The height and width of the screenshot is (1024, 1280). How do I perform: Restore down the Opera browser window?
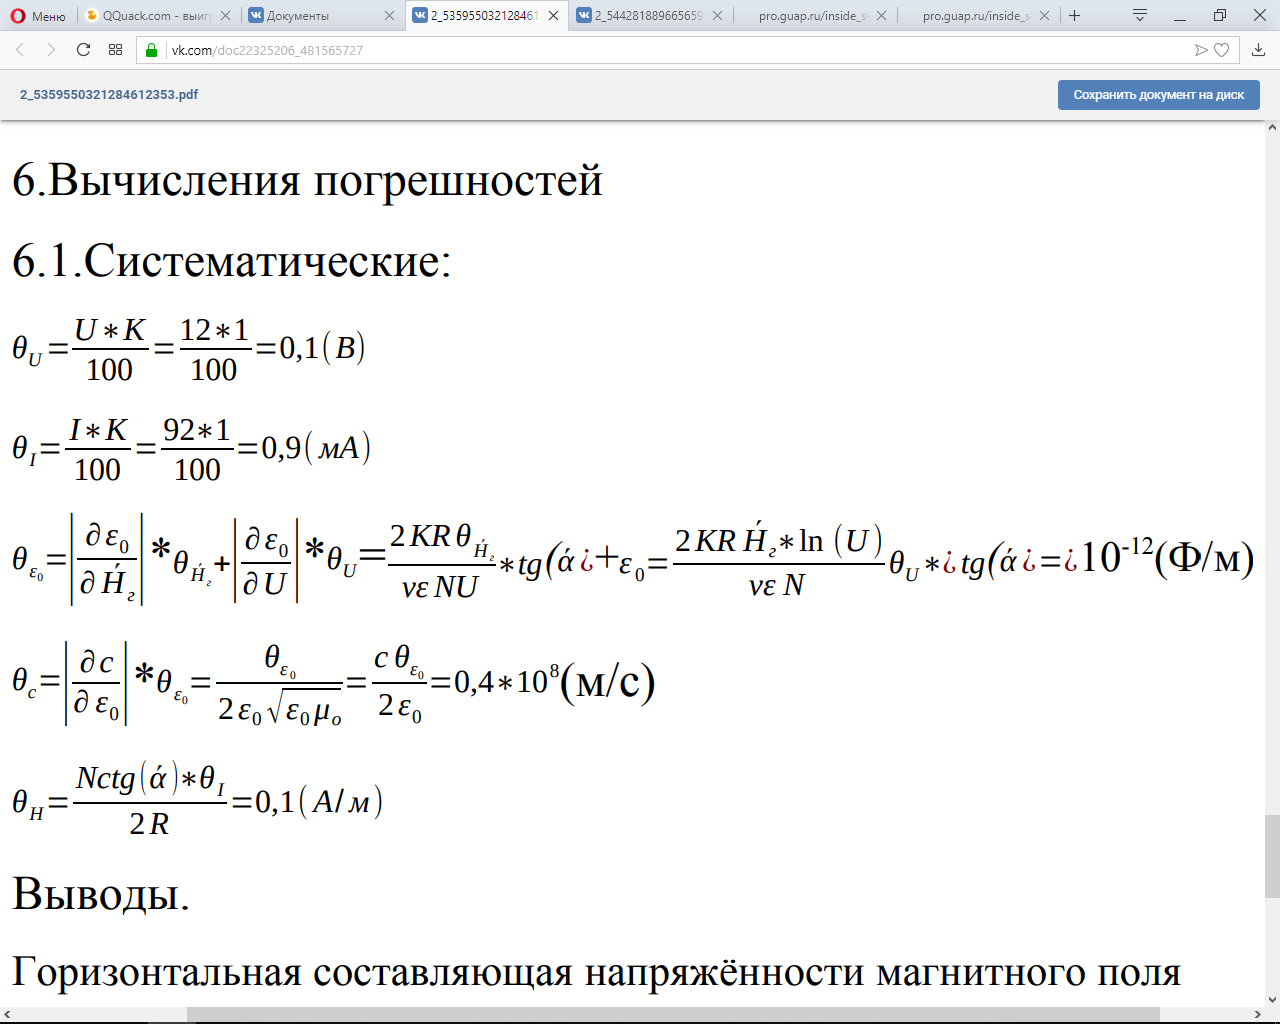[x=1220, y=16]
